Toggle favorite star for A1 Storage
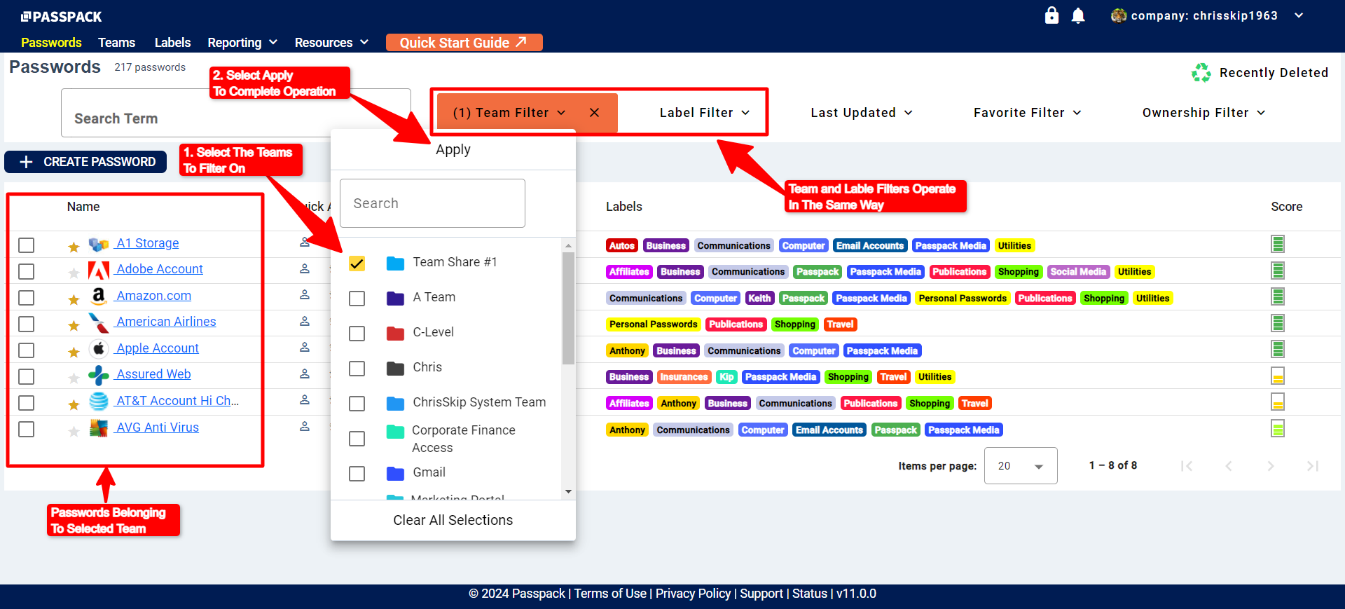This screenshot has height=609, width=1345. [x=73, y=246]
